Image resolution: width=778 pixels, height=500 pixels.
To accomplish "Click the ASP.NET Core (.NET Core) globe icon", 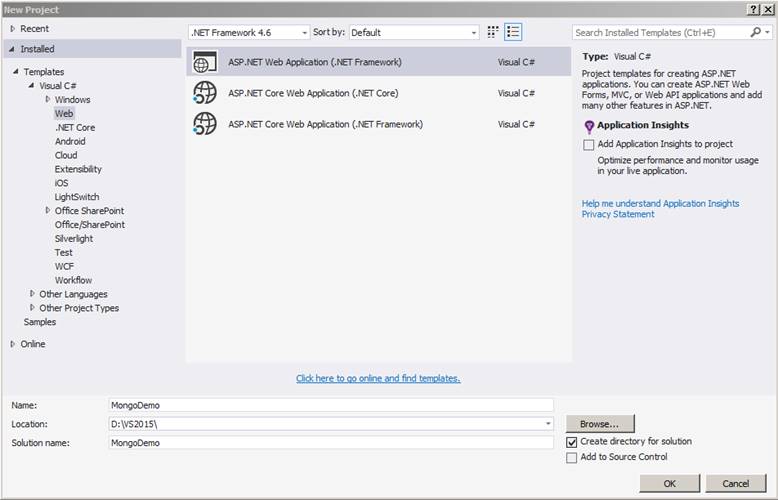I will pyautogui.click(x=205, y=93).
